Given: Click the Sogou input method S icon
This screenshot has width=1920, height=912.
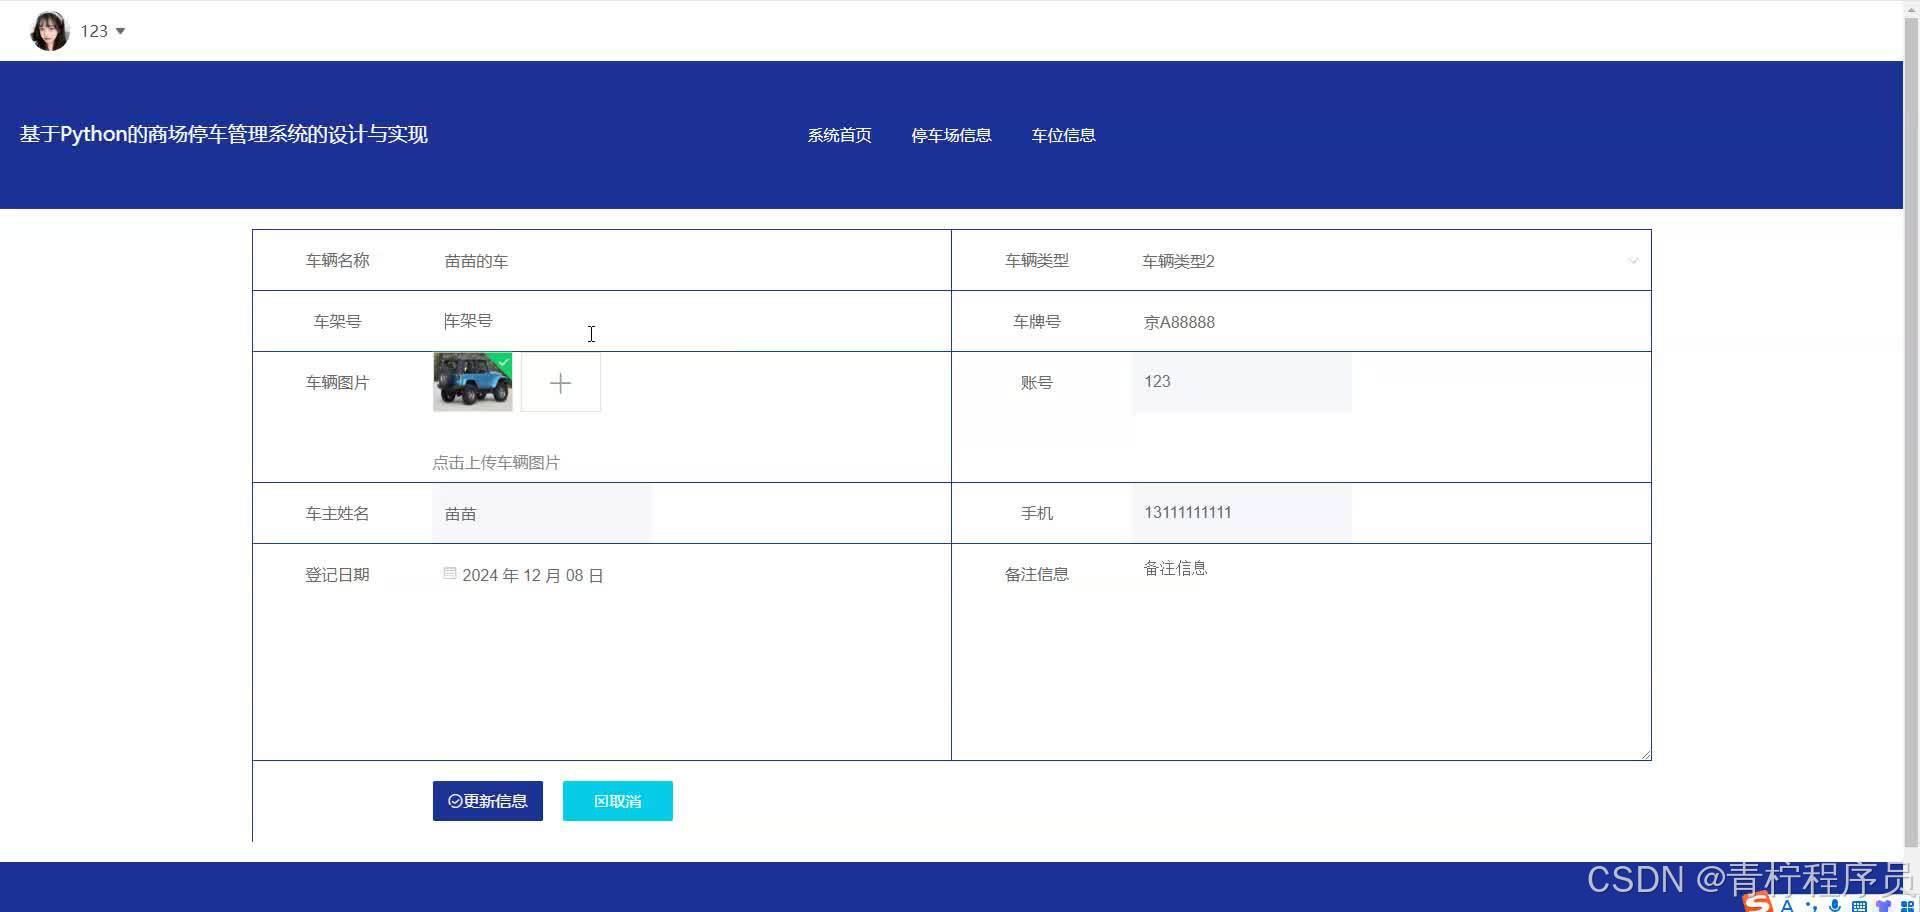Looking at the screenshot, I should (1758, 903).
